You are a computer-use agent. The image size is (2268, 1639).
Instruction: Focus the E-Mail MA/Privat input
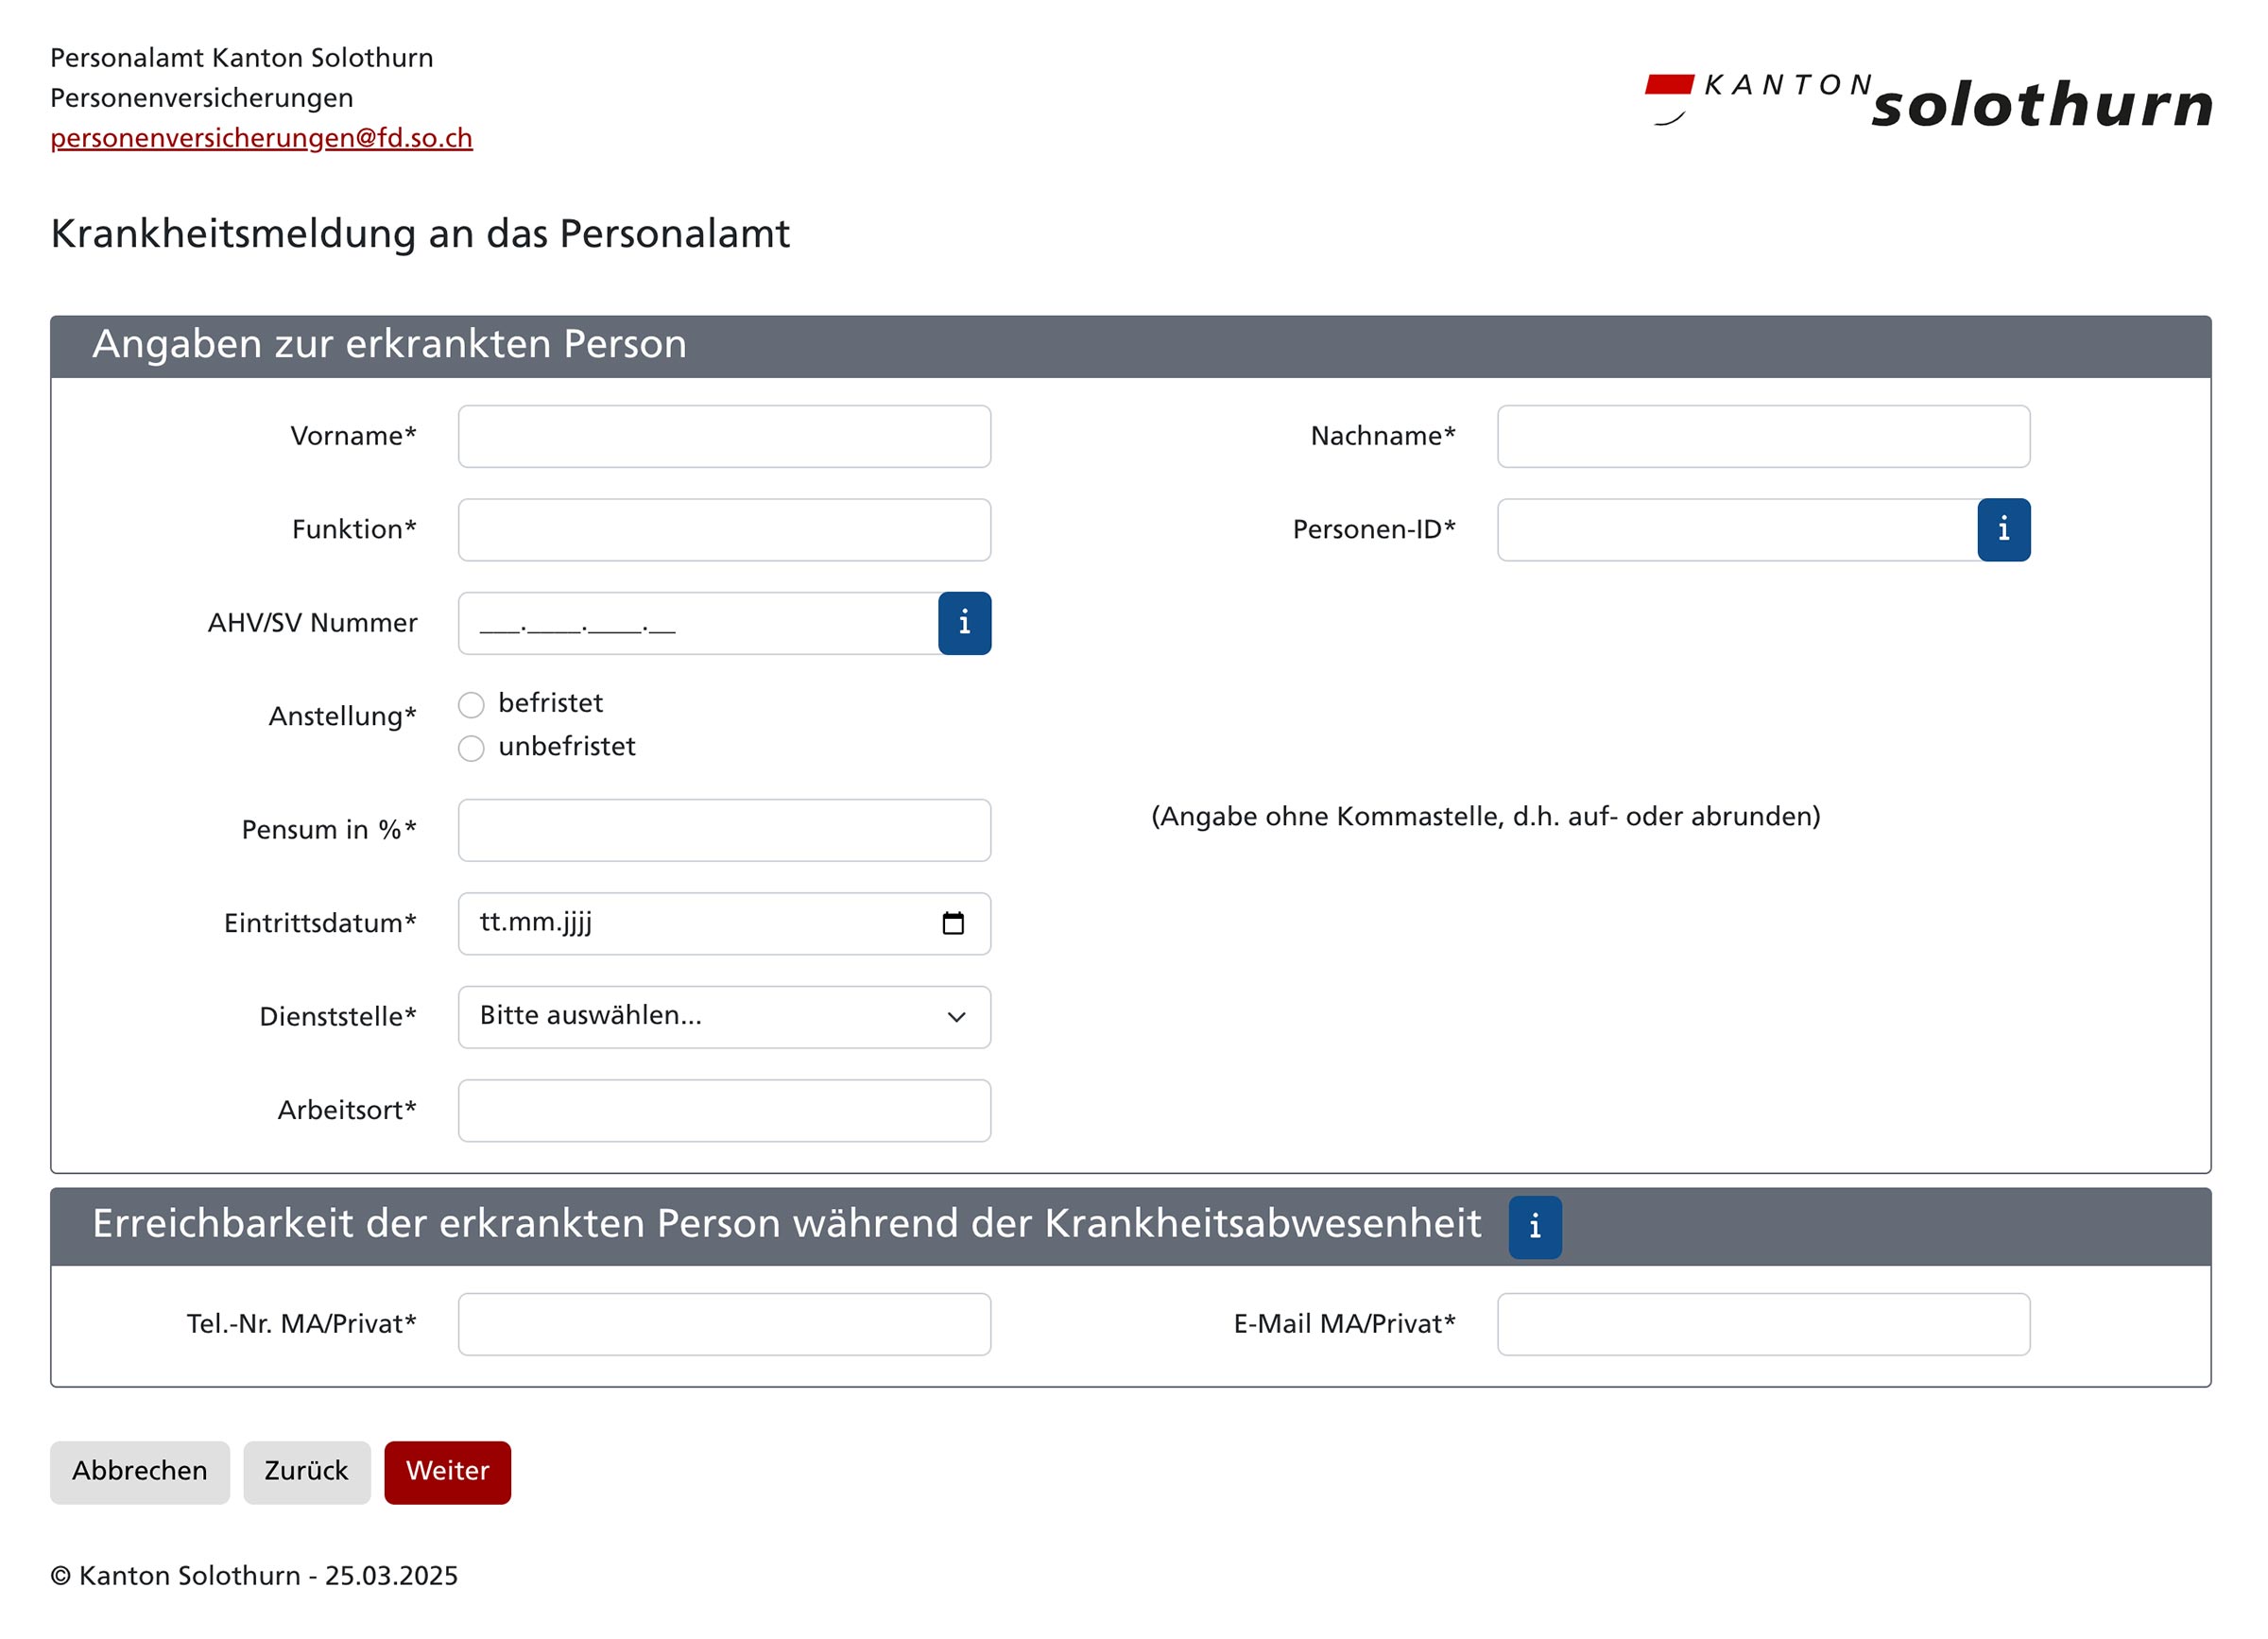[1762, 1324]
